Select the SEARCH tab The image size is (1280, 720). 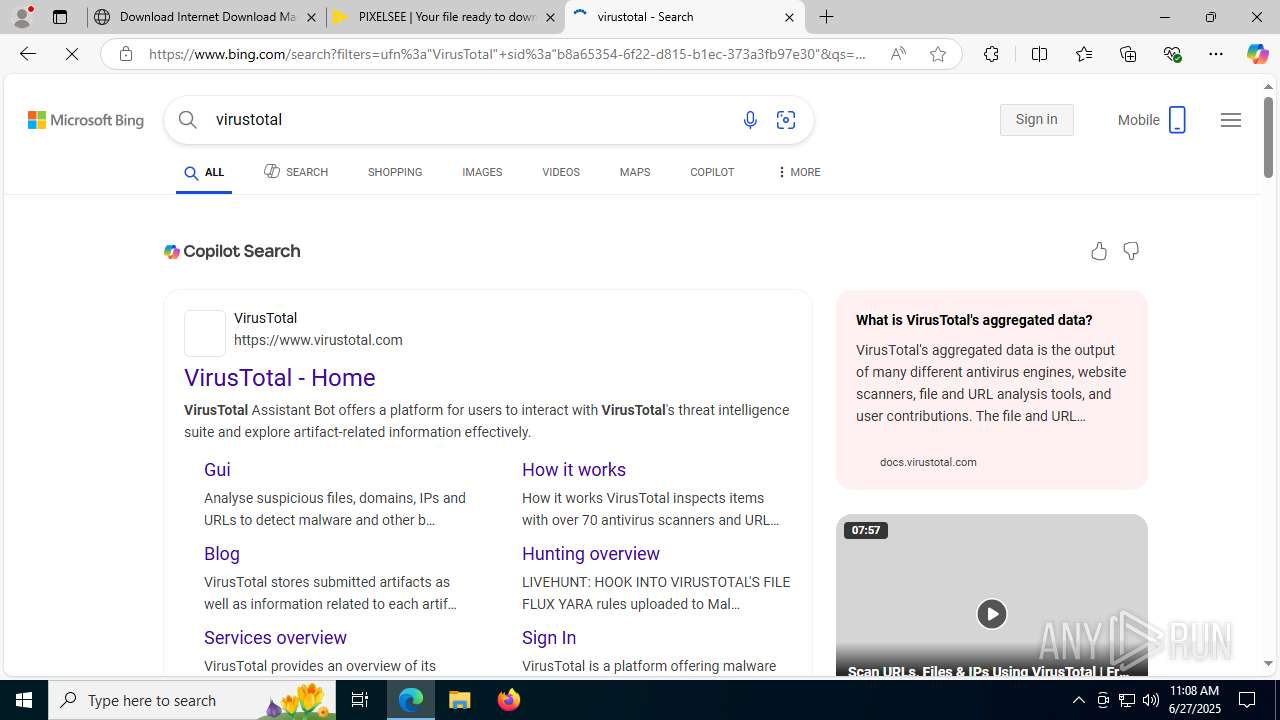tap(296, 172)
